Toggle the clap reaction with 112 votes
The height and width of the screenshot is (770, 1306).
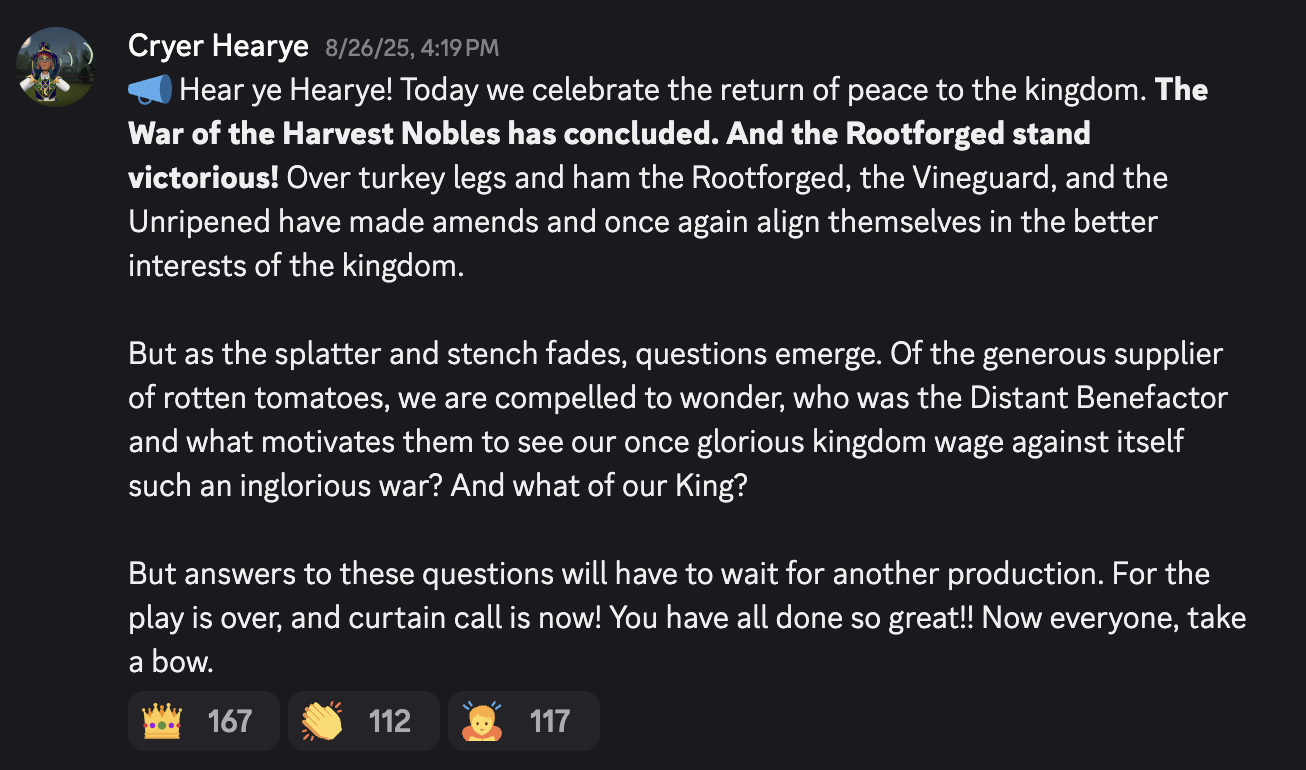click(363, 721)
